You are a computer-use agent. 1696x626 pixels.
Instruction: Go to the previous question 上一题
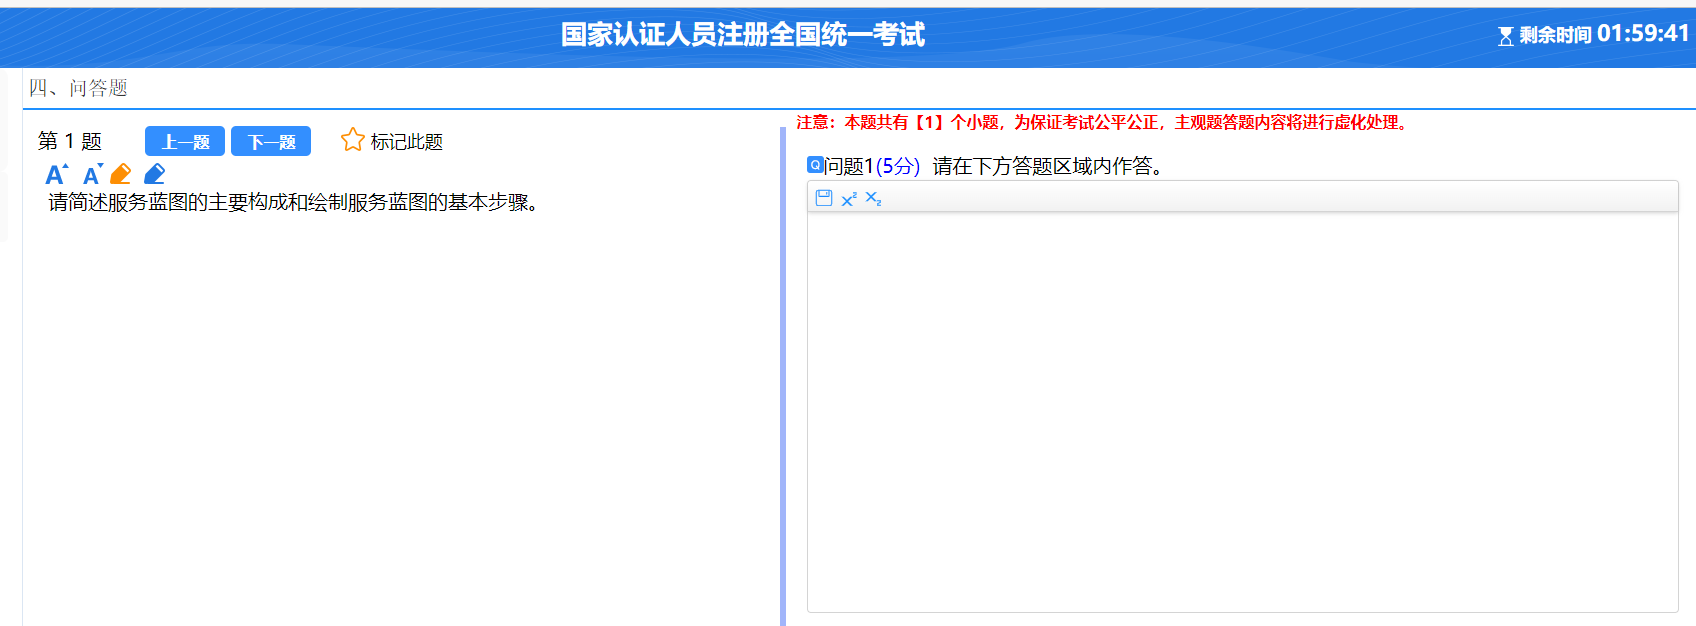(x=185, y=141)
